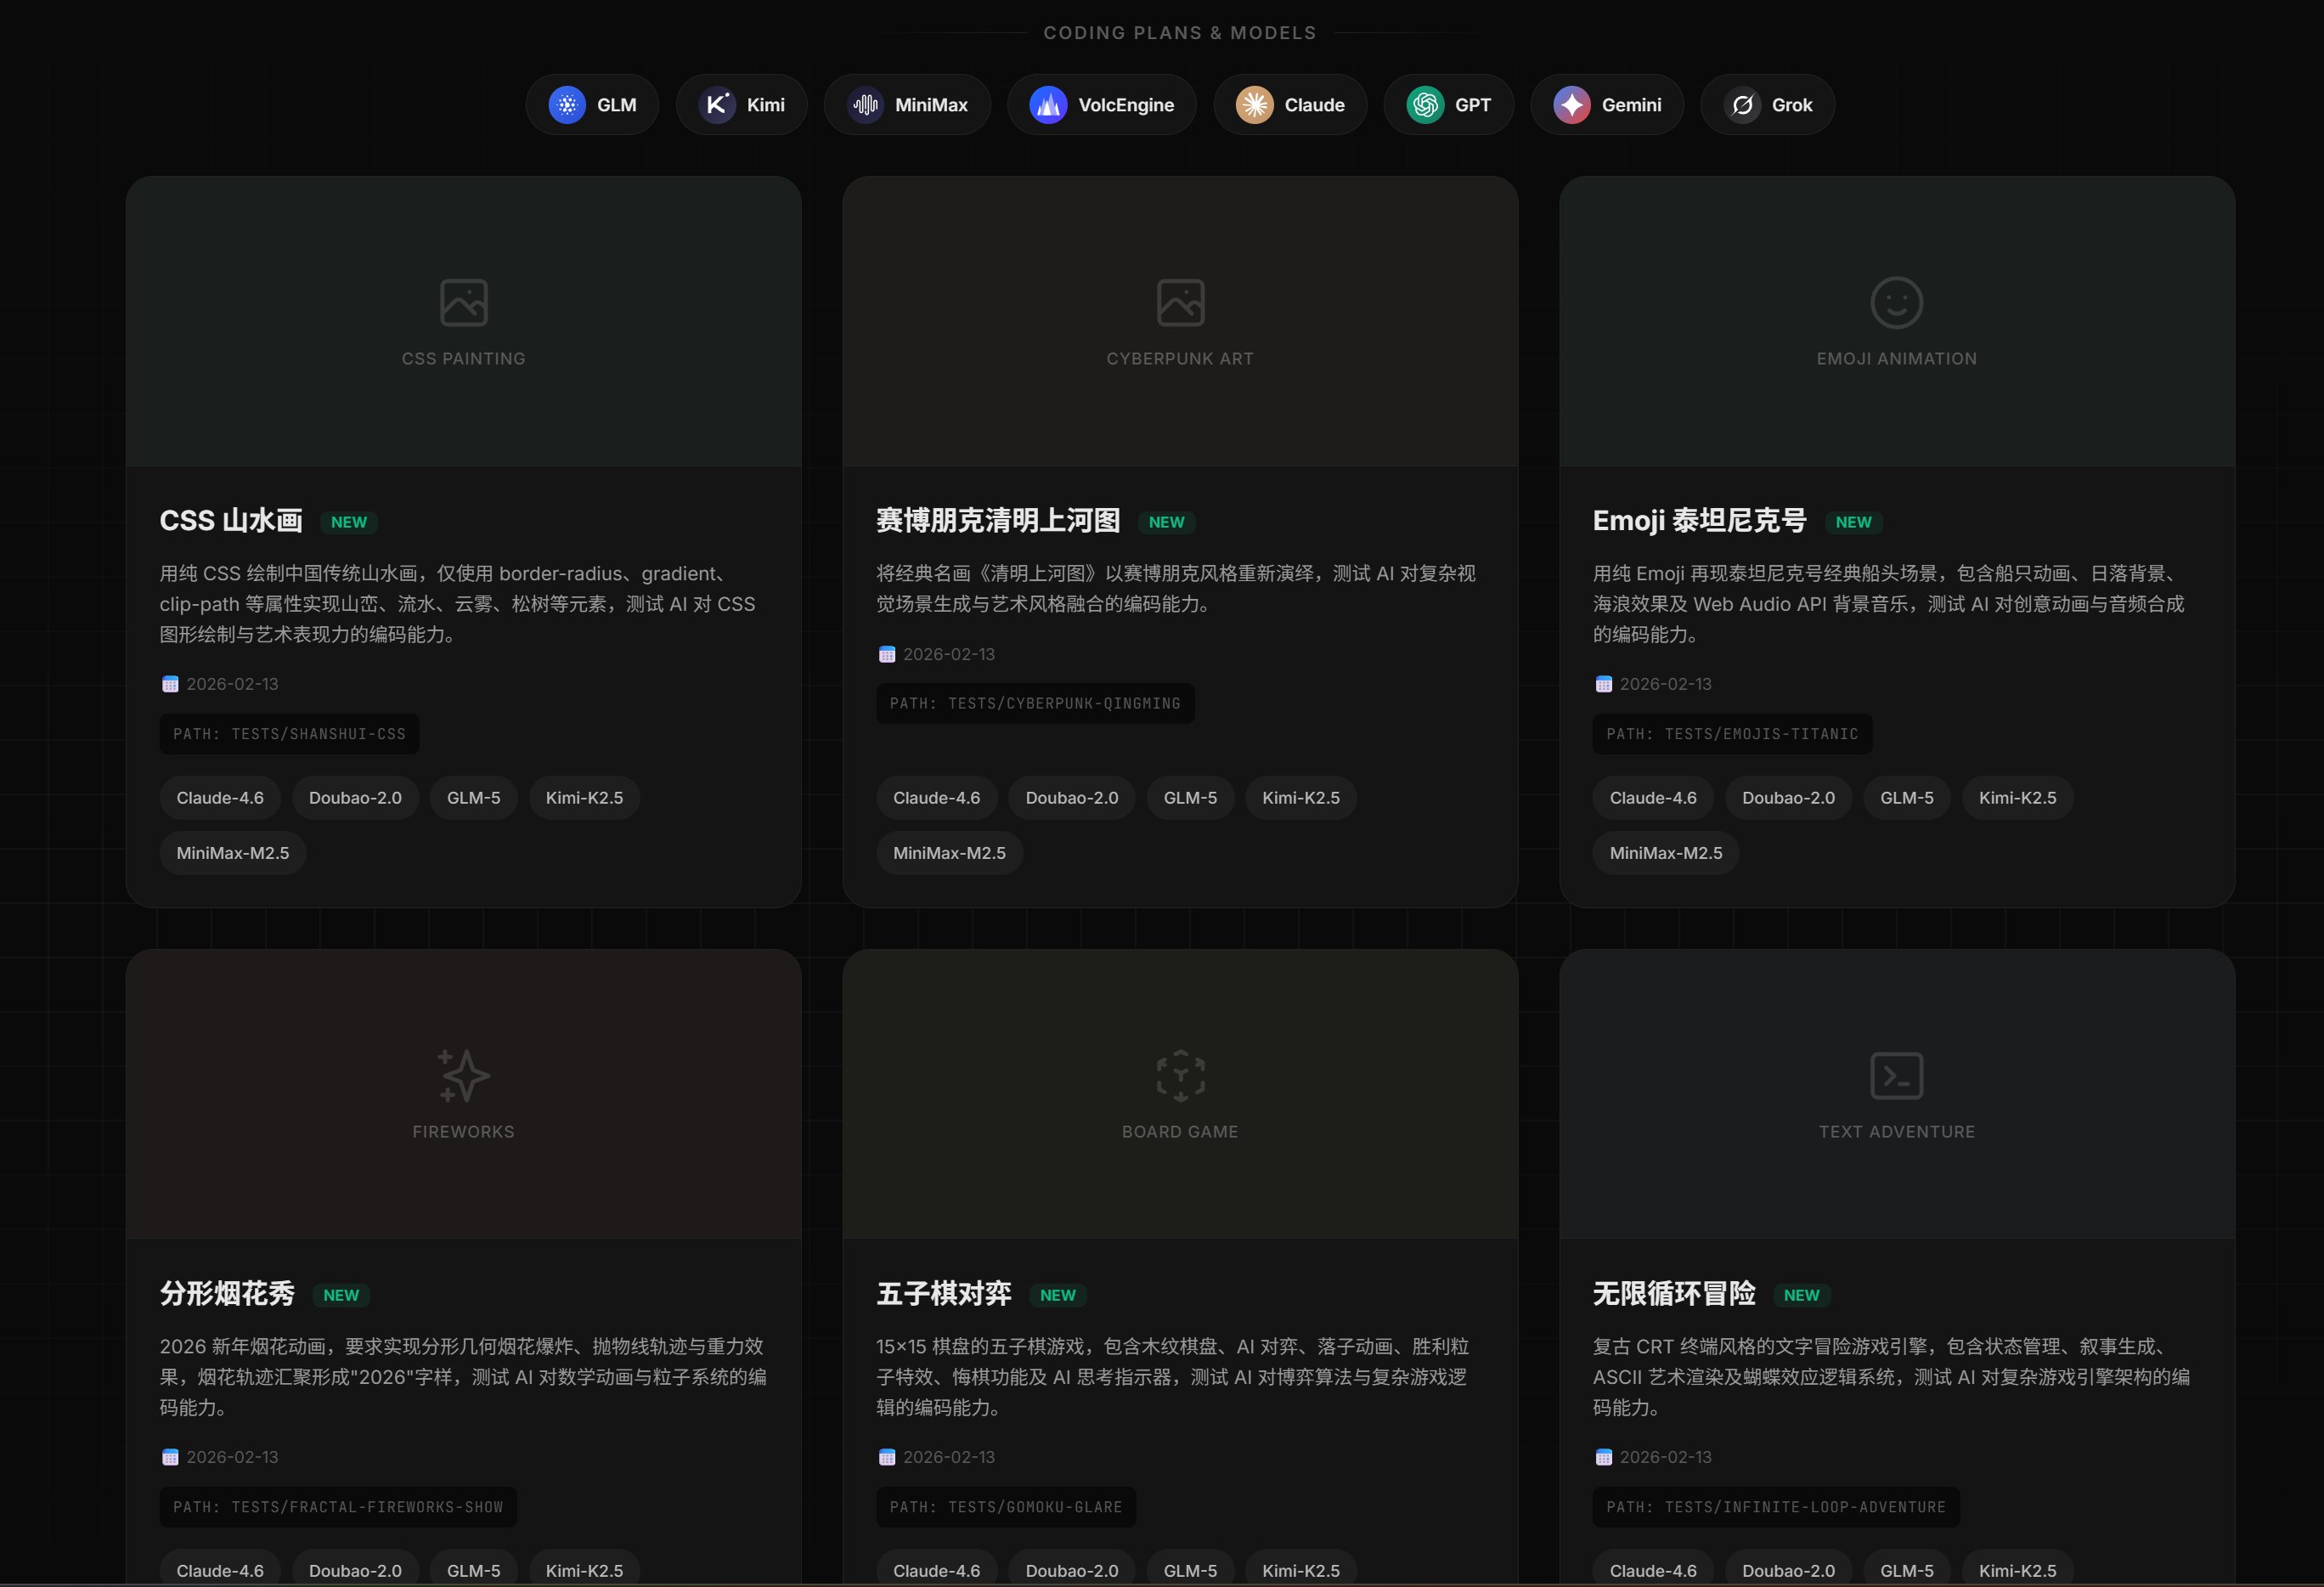This screenshot has height=1587, width=2324.
Task: Open the 赛博朋克清明上河图 title
Action: click(x=998, y=521)
